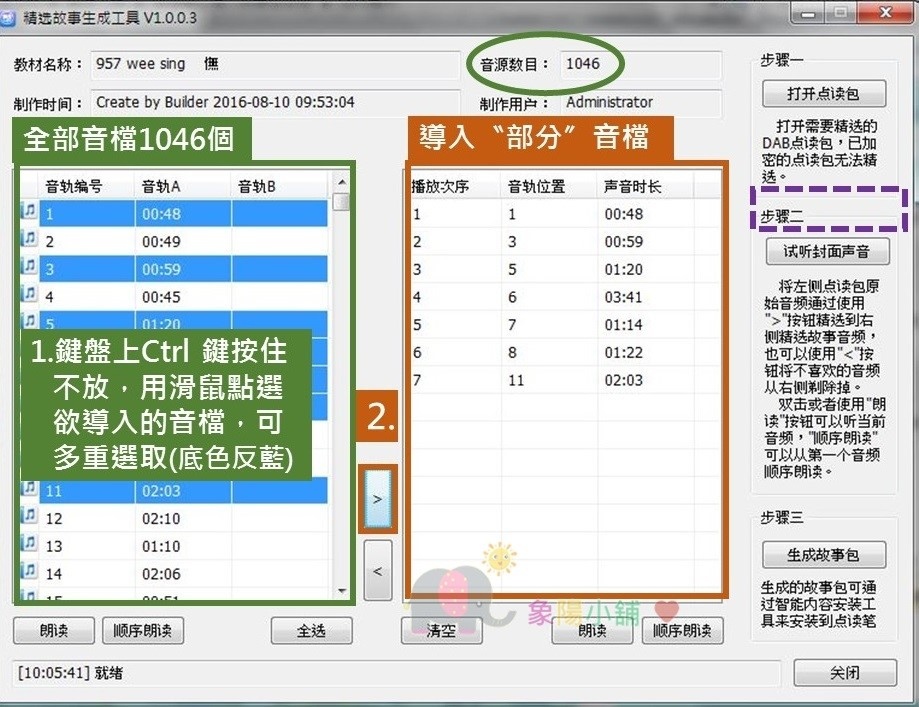Click the music icon for track 2
The image size is (919, 707).
point(29,237)
